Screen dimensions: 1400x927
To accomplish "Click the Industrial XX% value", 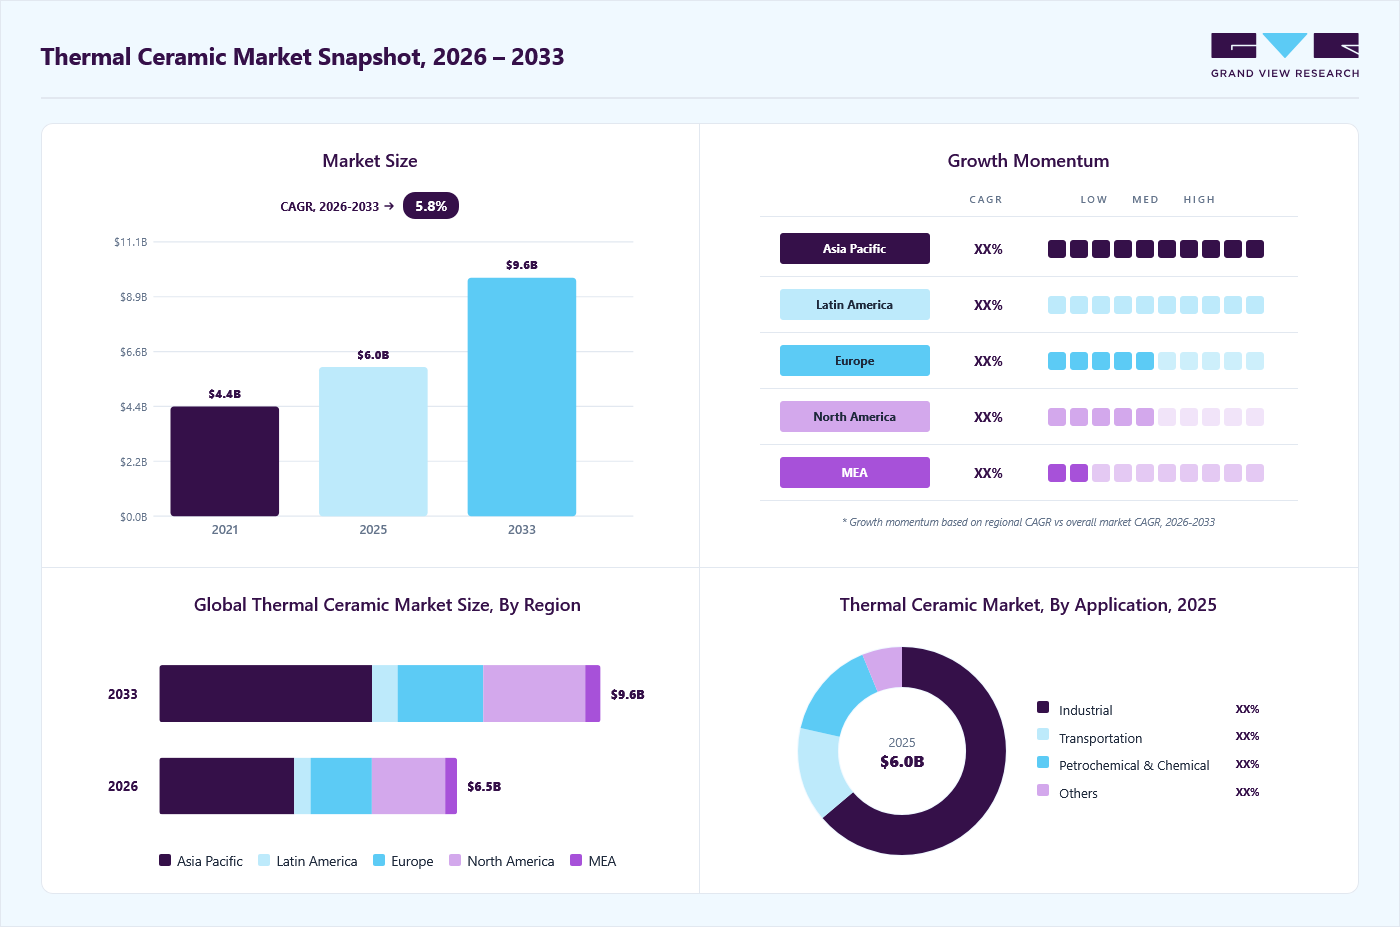I will pos(1247,709).
